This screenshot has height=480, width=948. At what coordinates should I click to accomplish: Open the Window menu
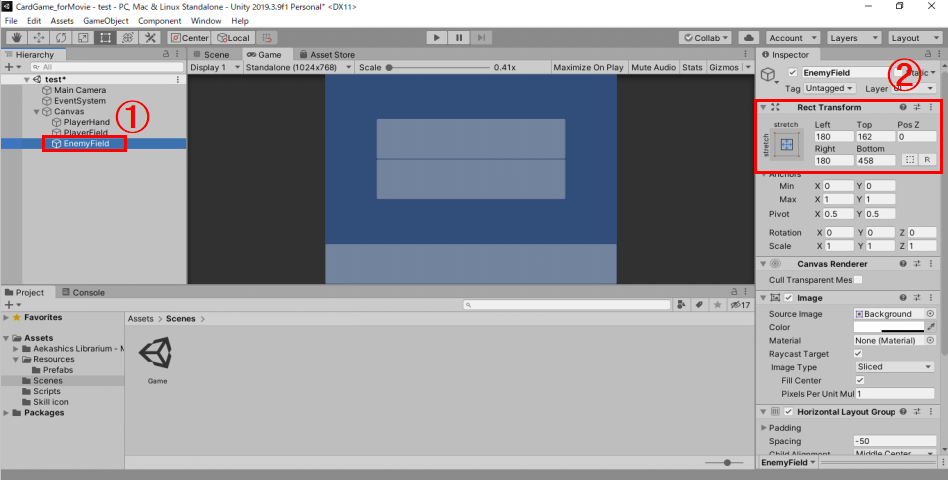pyautogui.click(x=206, y=21)
